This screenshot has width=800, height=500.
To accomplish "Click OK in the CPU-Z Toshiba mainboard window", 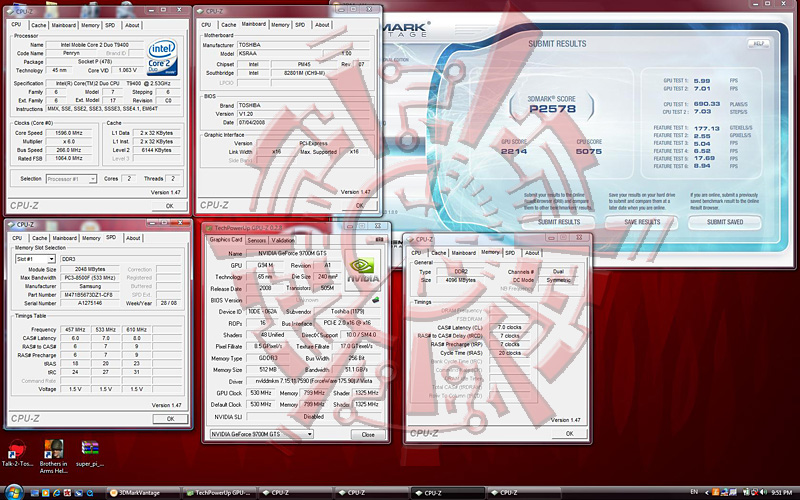I will pos(360,206).
